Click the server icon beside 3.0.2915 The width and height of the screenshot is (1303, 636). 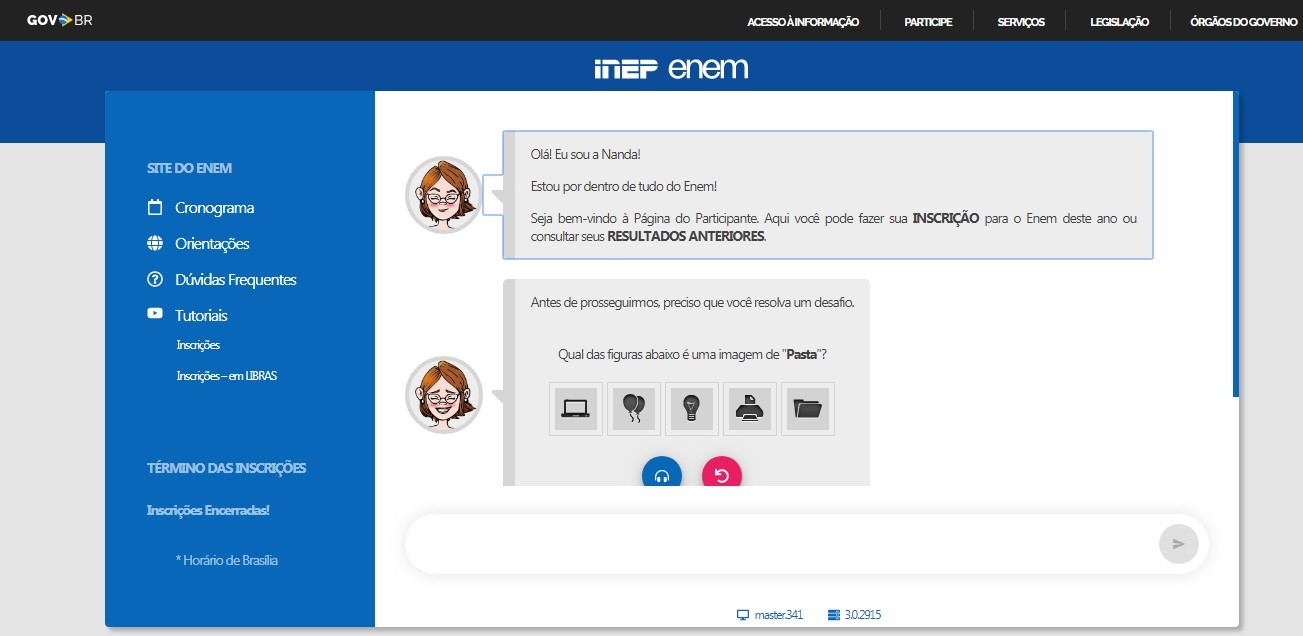[834, 615]
